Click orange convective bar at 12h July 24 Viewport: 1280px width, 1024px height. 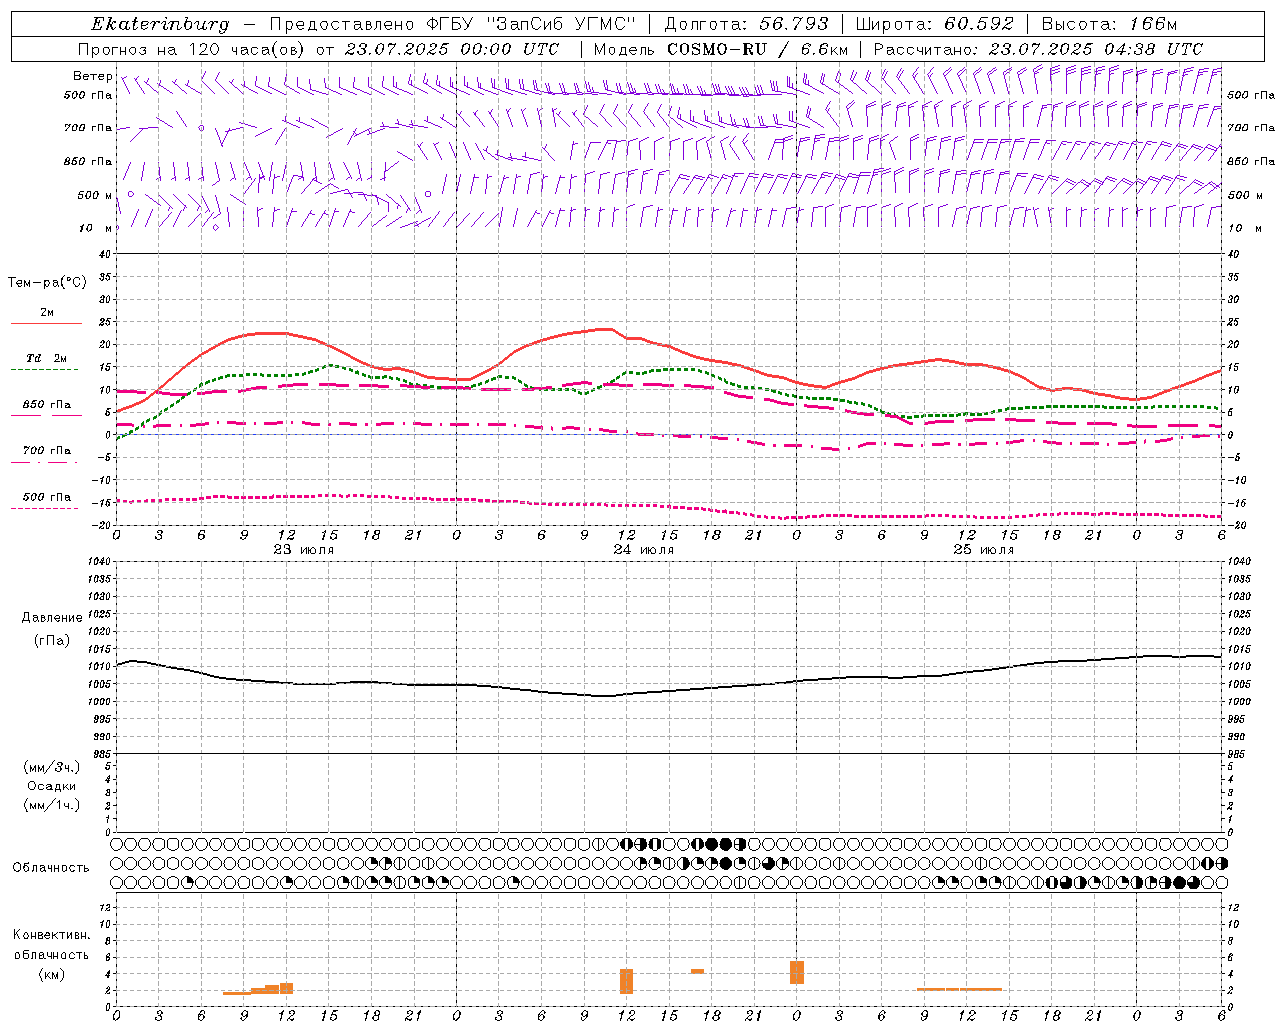(627, 981)
